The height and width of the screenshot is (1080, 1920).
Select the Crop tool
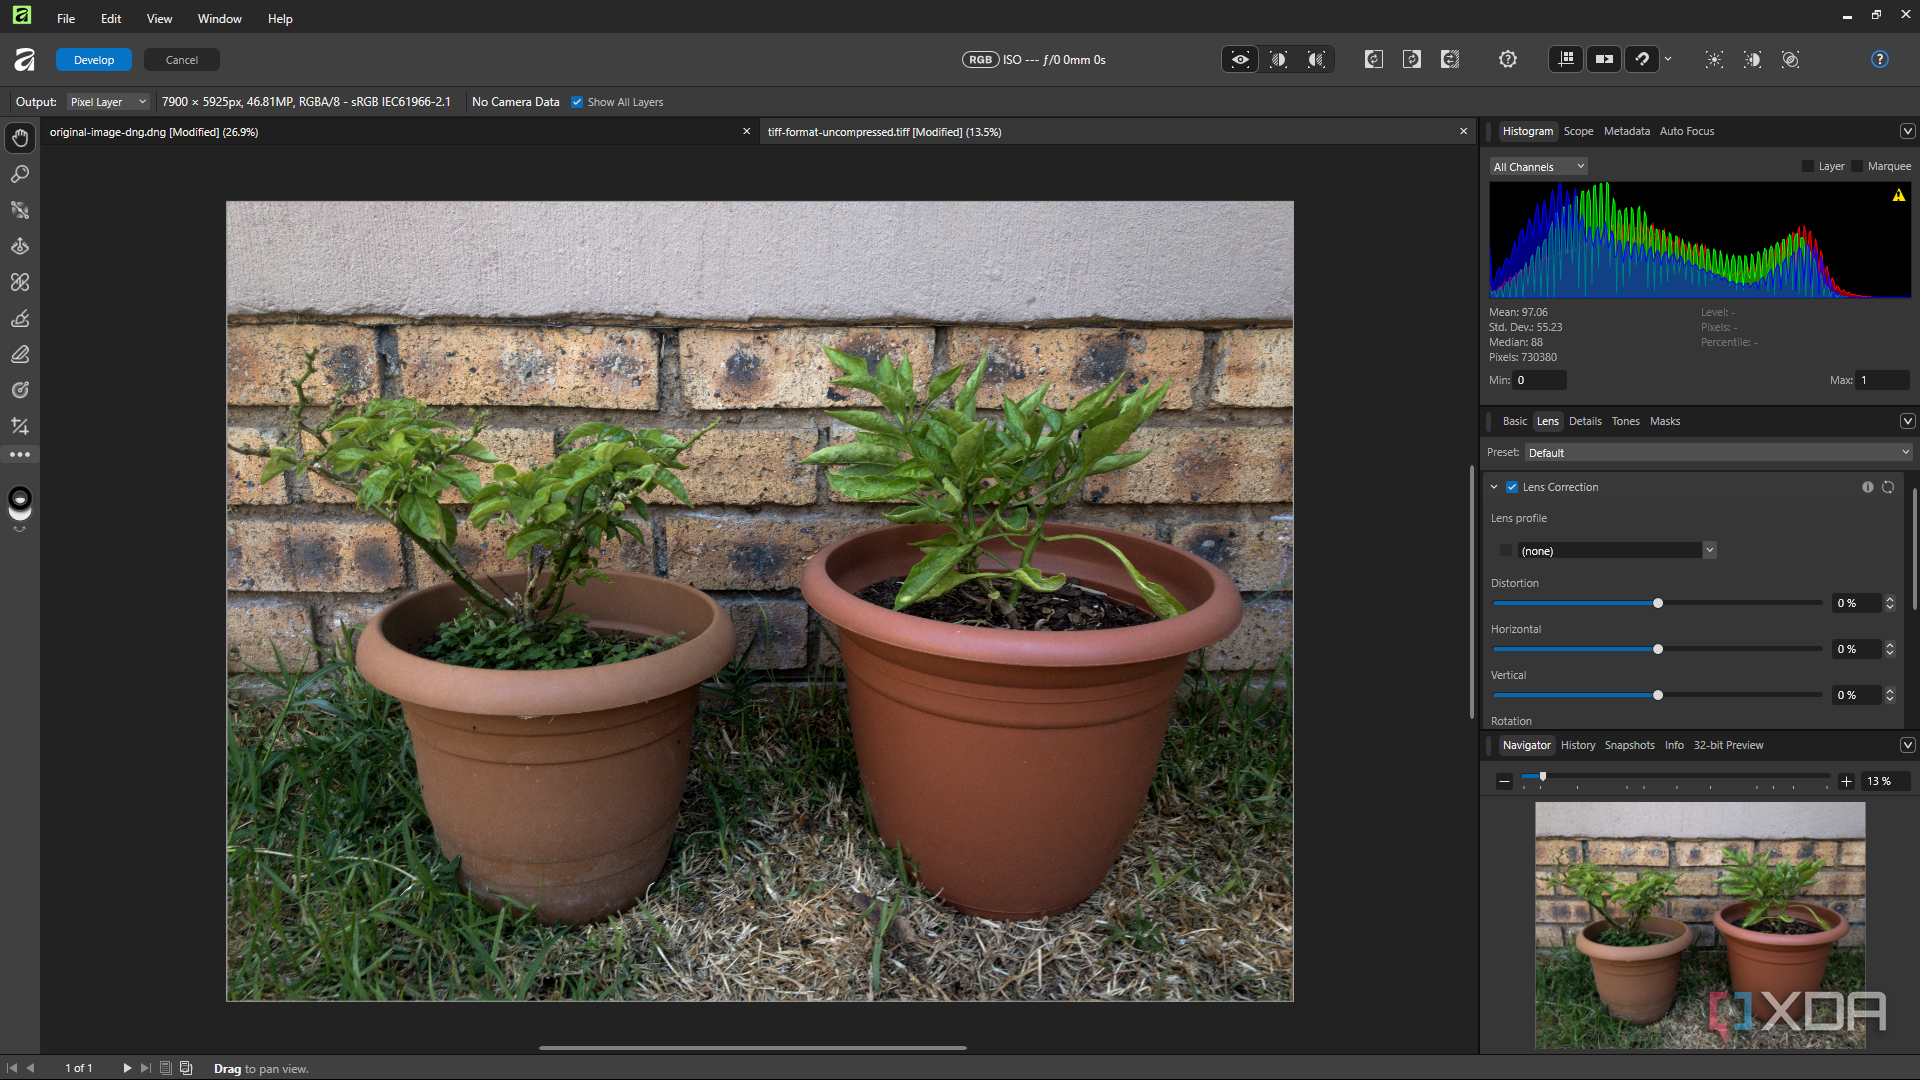pyautogui.click(x=20, y=426)
